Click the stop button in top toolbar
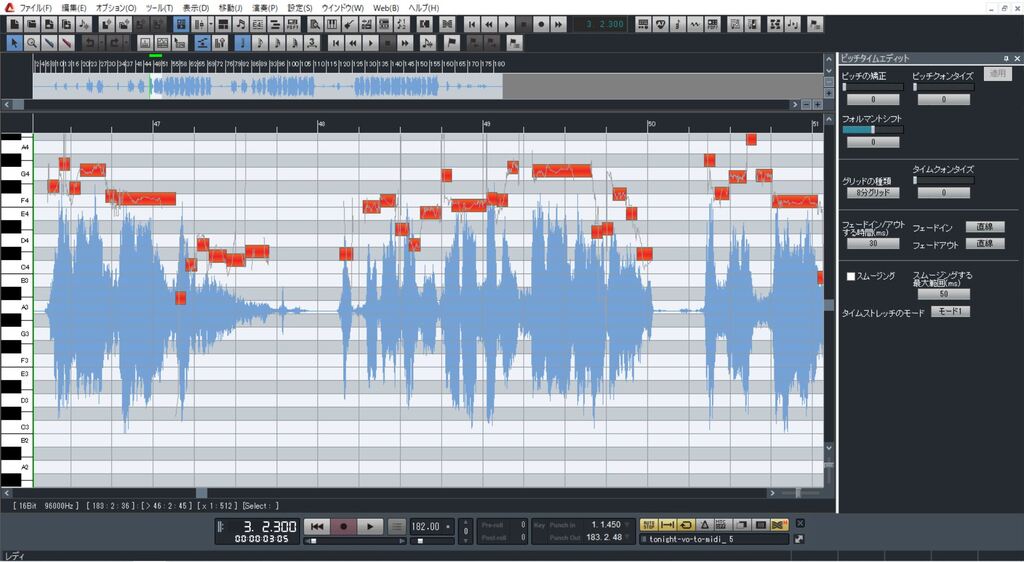 click(524, 24)
